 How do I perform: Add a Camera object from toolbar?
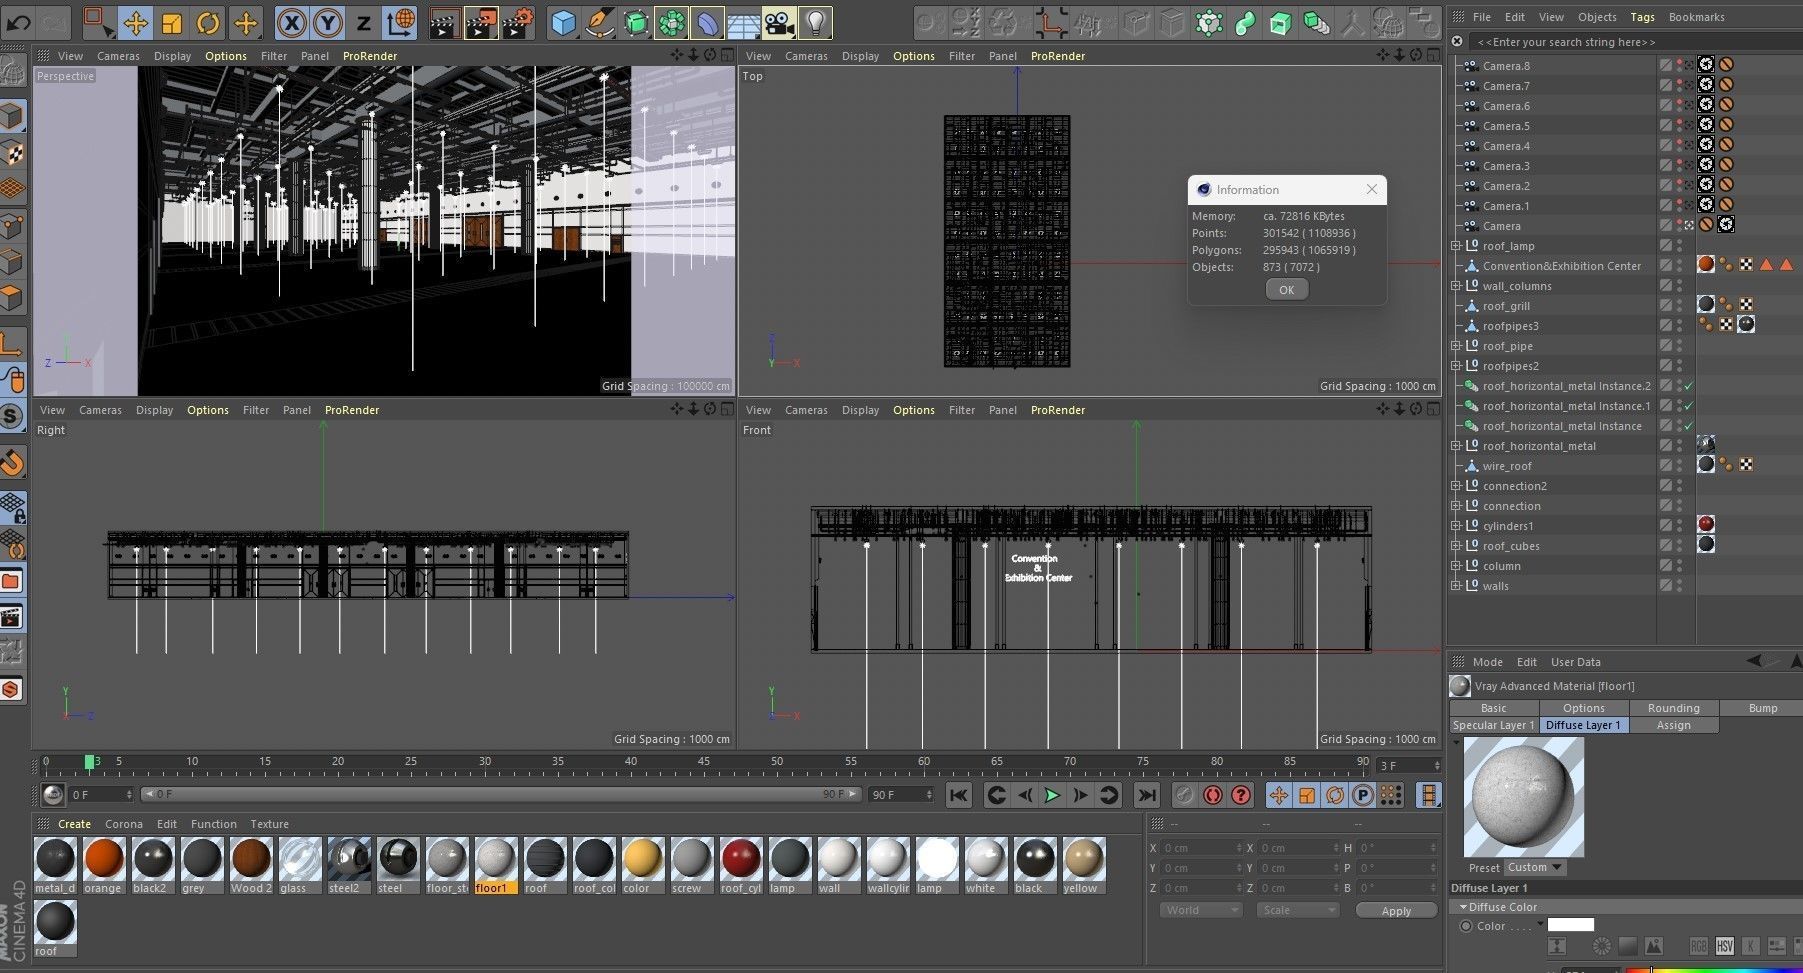tap(779, 22)
